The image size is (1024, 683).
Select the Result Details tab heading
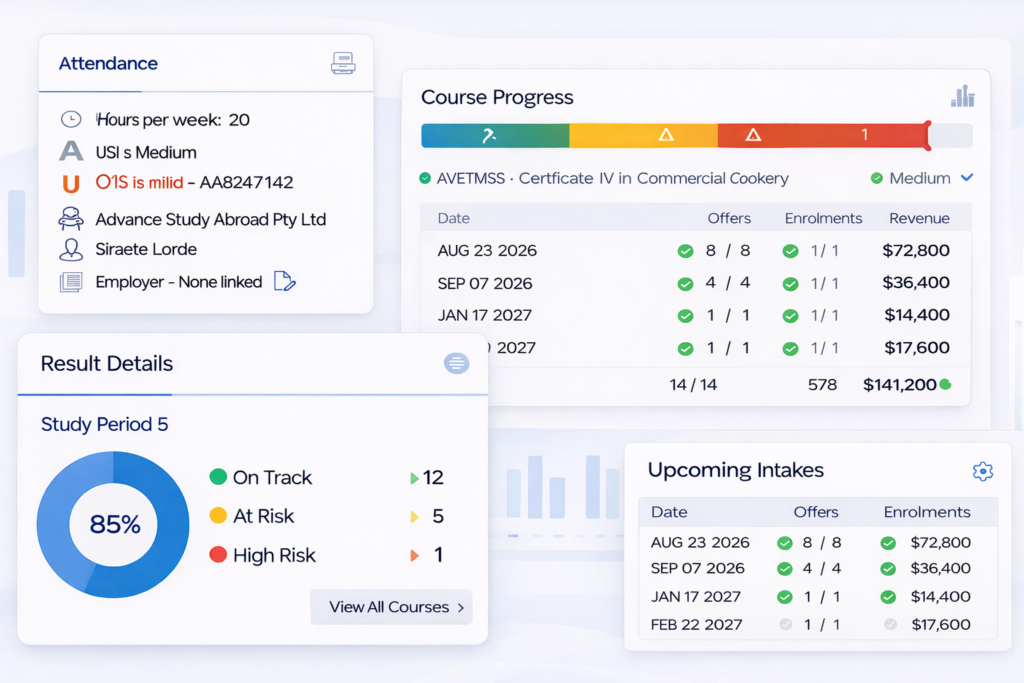point(106,364)
